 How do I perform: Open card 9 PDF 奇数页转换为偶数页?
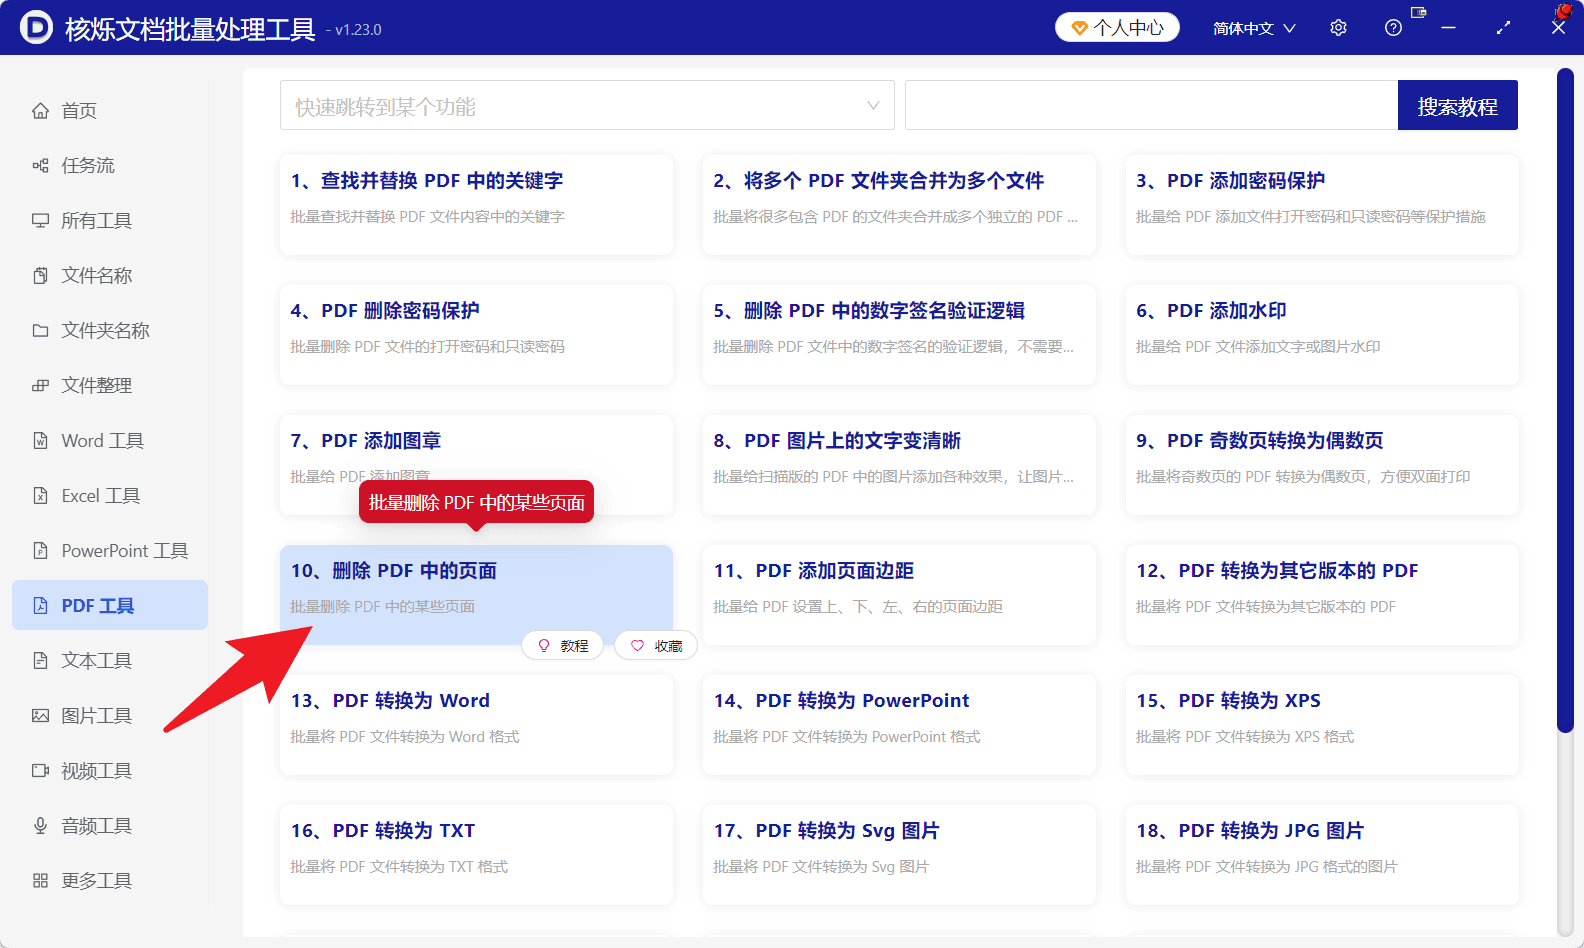click(x=1322, y=465)
